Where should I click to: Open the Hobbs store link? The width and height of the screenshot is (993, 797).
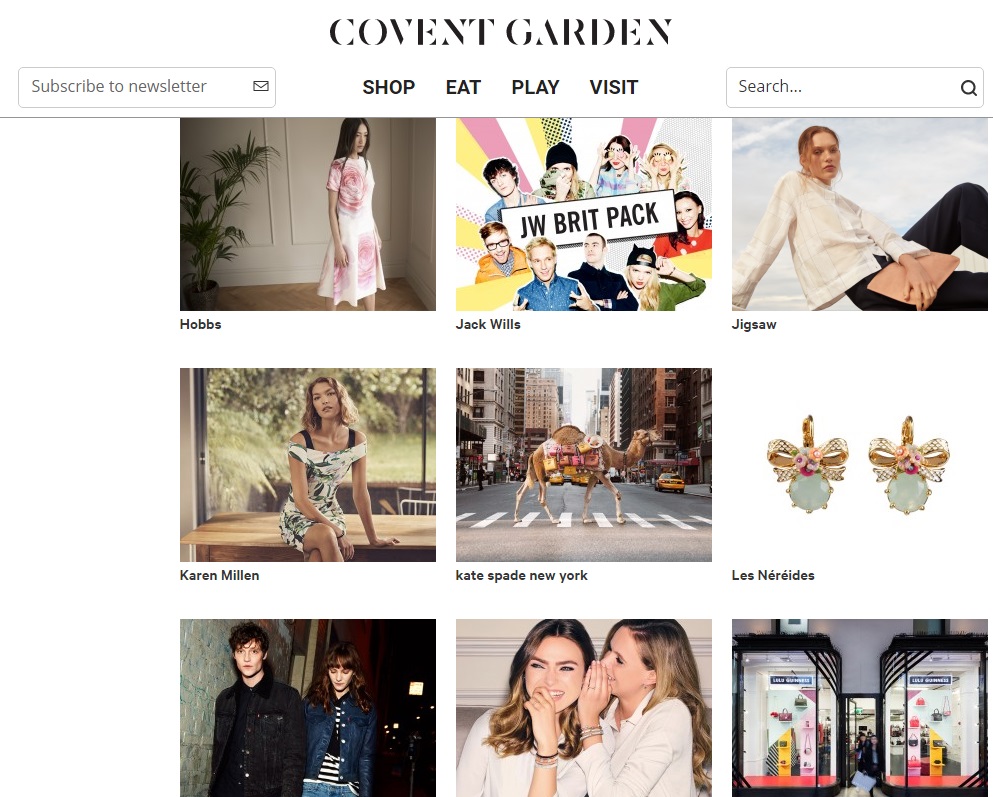pos(201,324)
